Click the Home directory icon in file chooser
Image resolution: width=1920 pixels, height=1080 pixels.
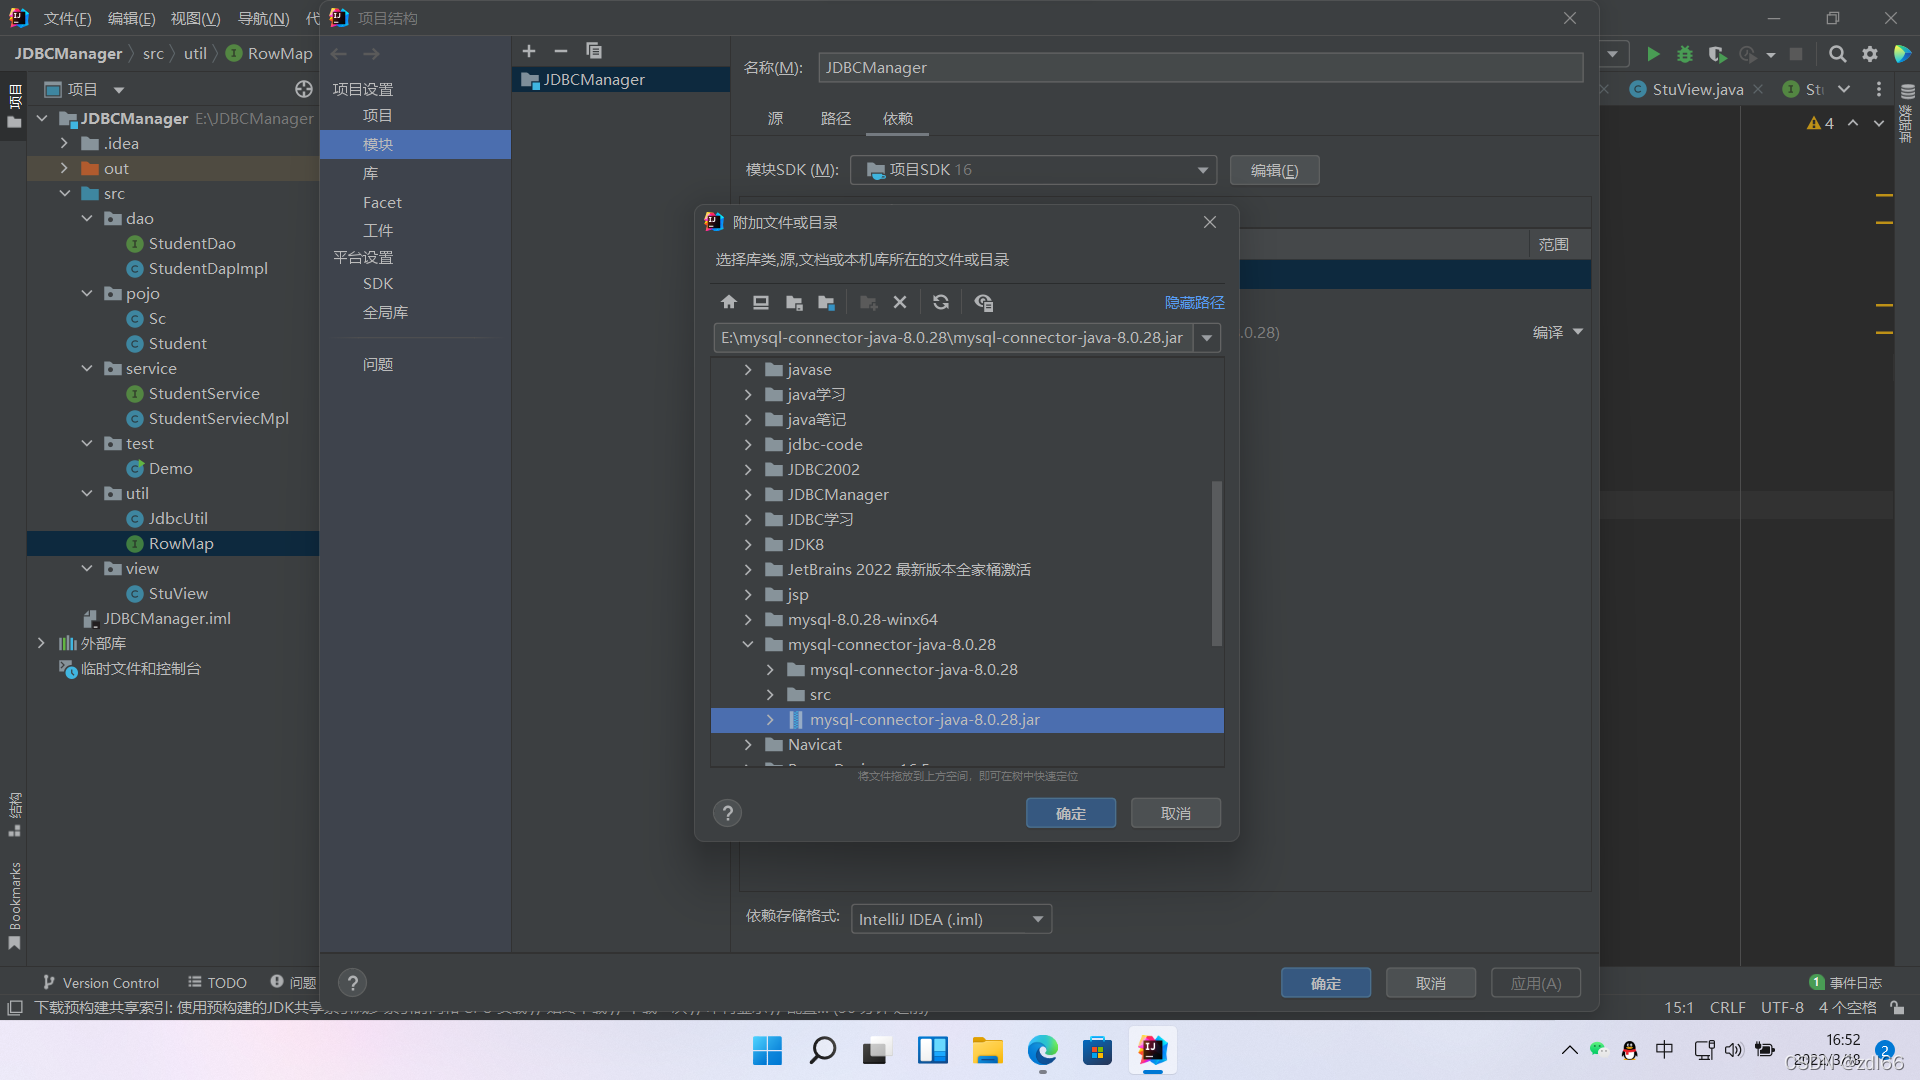(x=728, y=302)
